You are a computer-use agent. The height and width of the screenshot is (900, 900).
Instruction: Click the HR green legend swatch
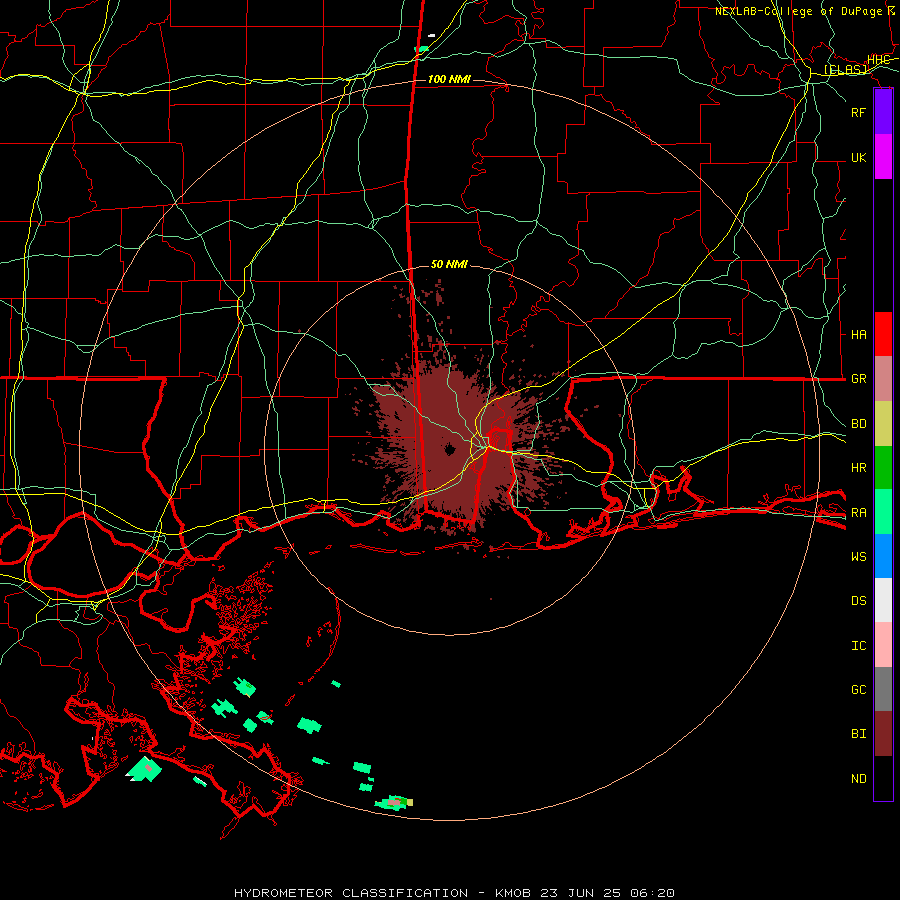(x=883, y=468)
